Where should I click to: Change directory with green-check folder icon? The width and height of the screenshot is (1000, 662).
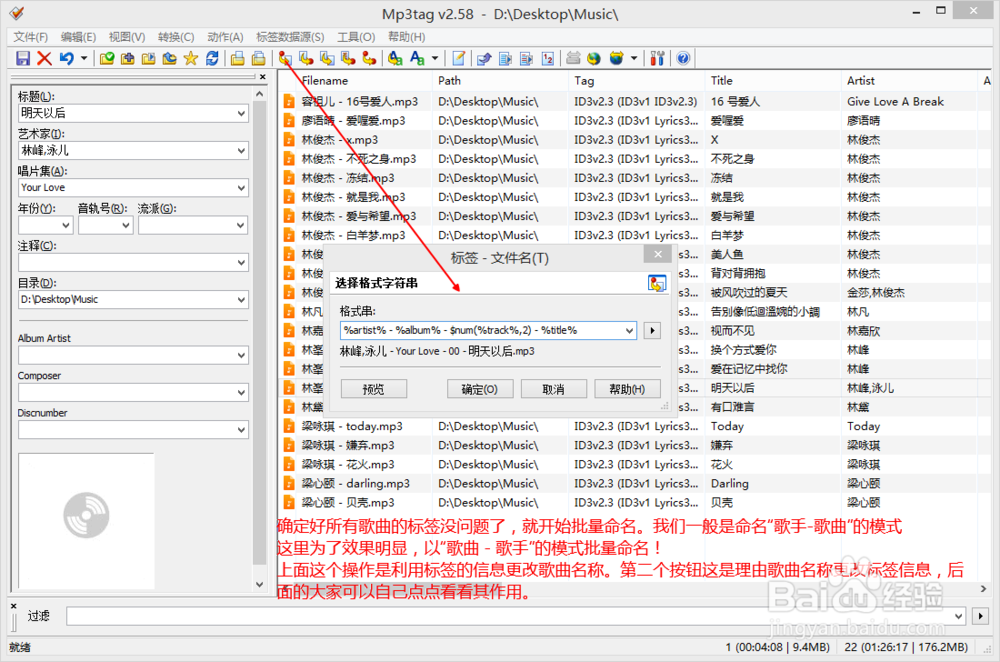tap(107, 59)
